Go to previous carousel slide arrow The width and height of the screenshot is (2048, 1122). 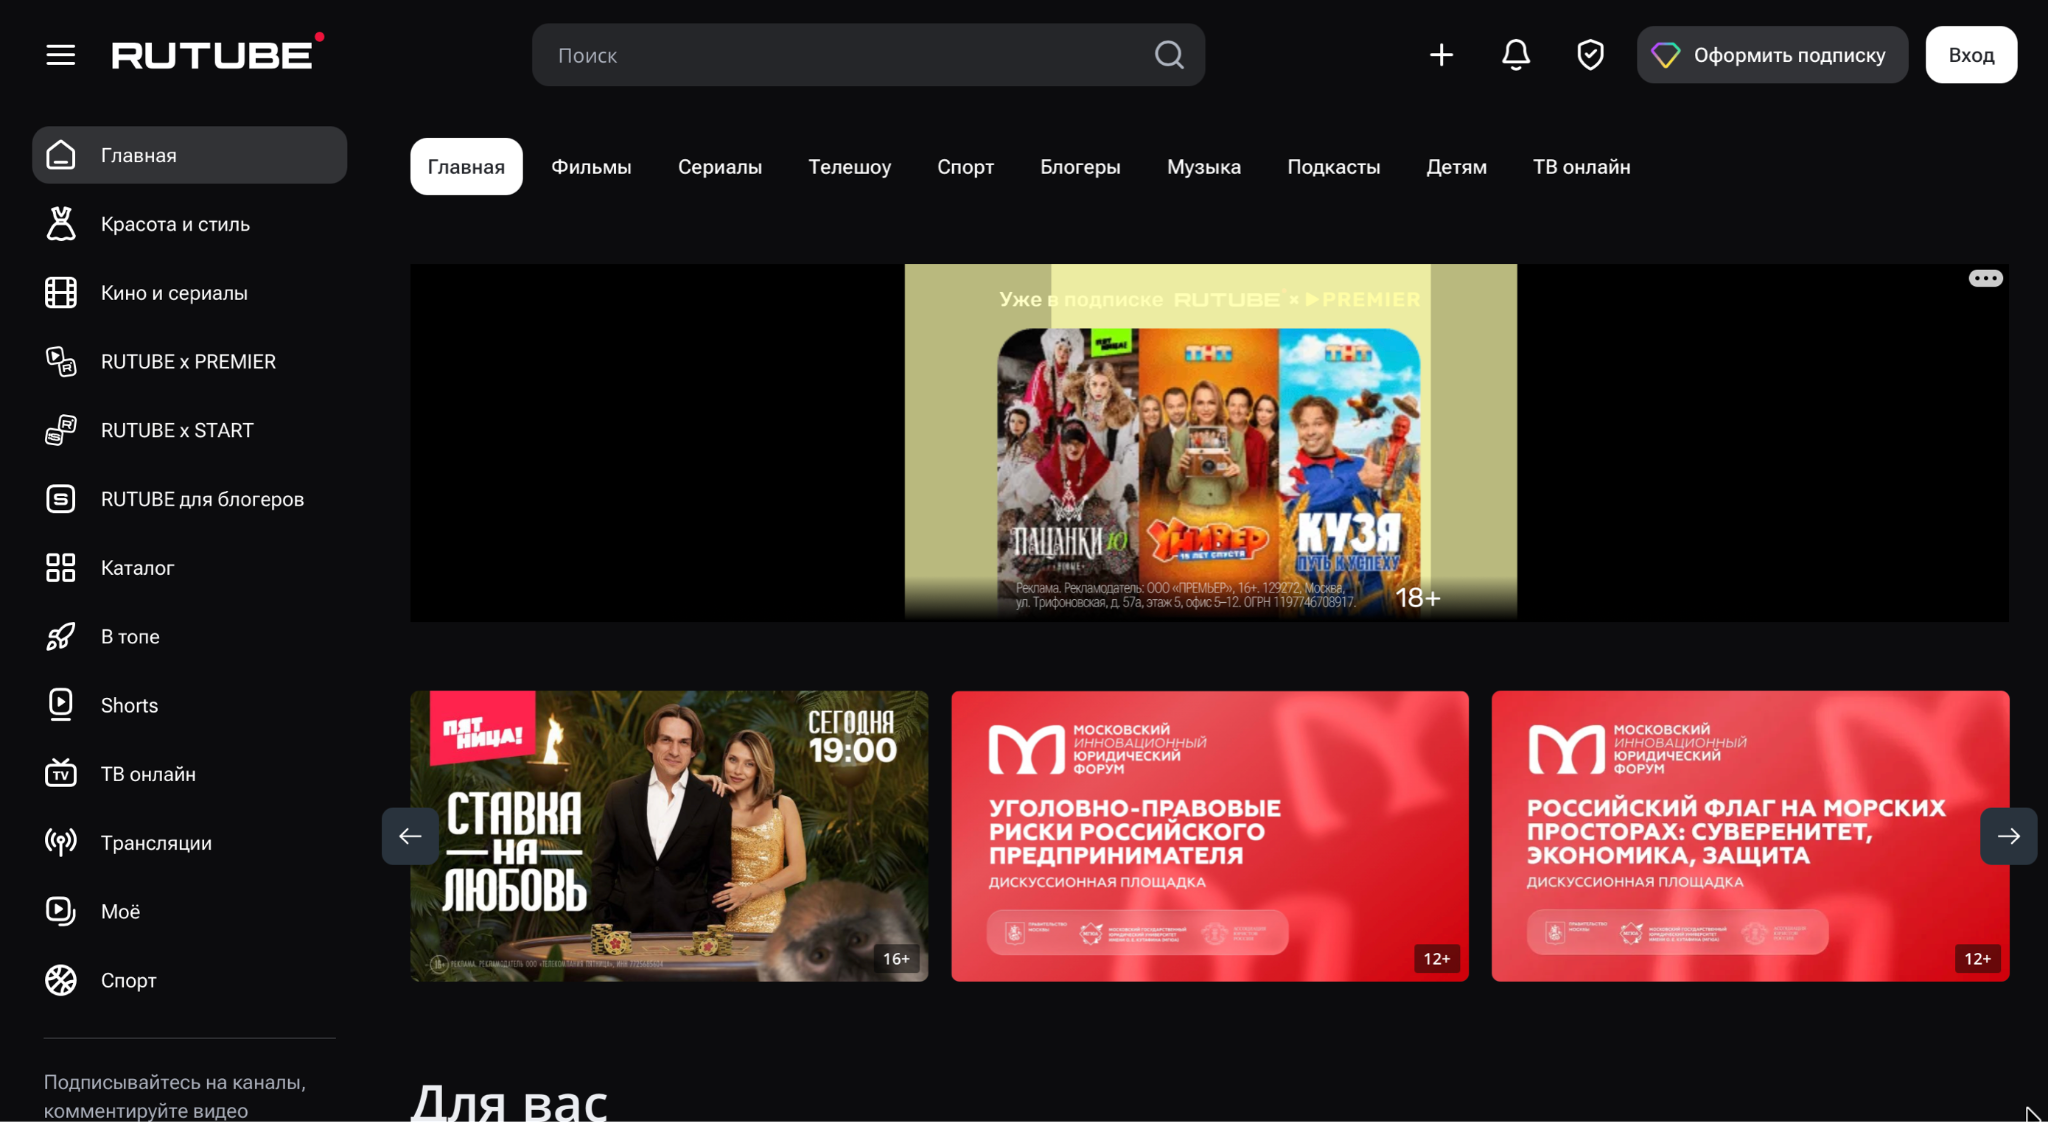pos(410,836)
